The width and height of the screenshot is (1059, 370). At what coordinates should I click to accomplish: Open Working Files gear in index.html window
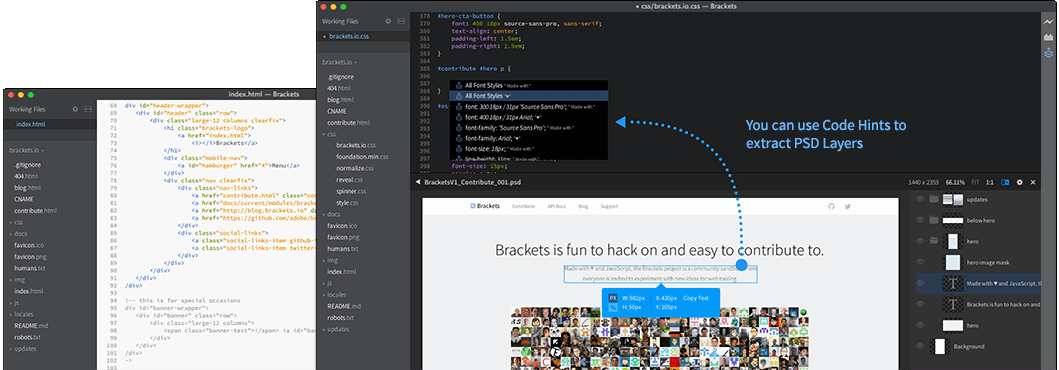(75, 109)
